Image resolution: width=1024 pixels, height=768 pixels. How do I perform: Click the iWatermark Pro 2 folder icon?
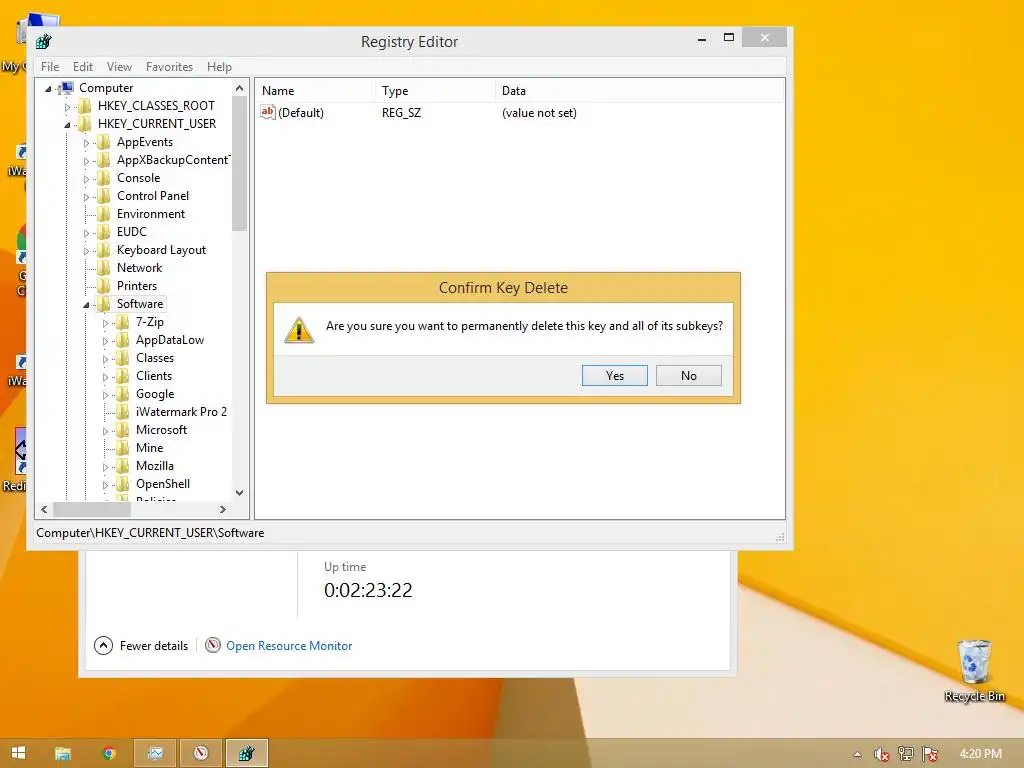122,412
